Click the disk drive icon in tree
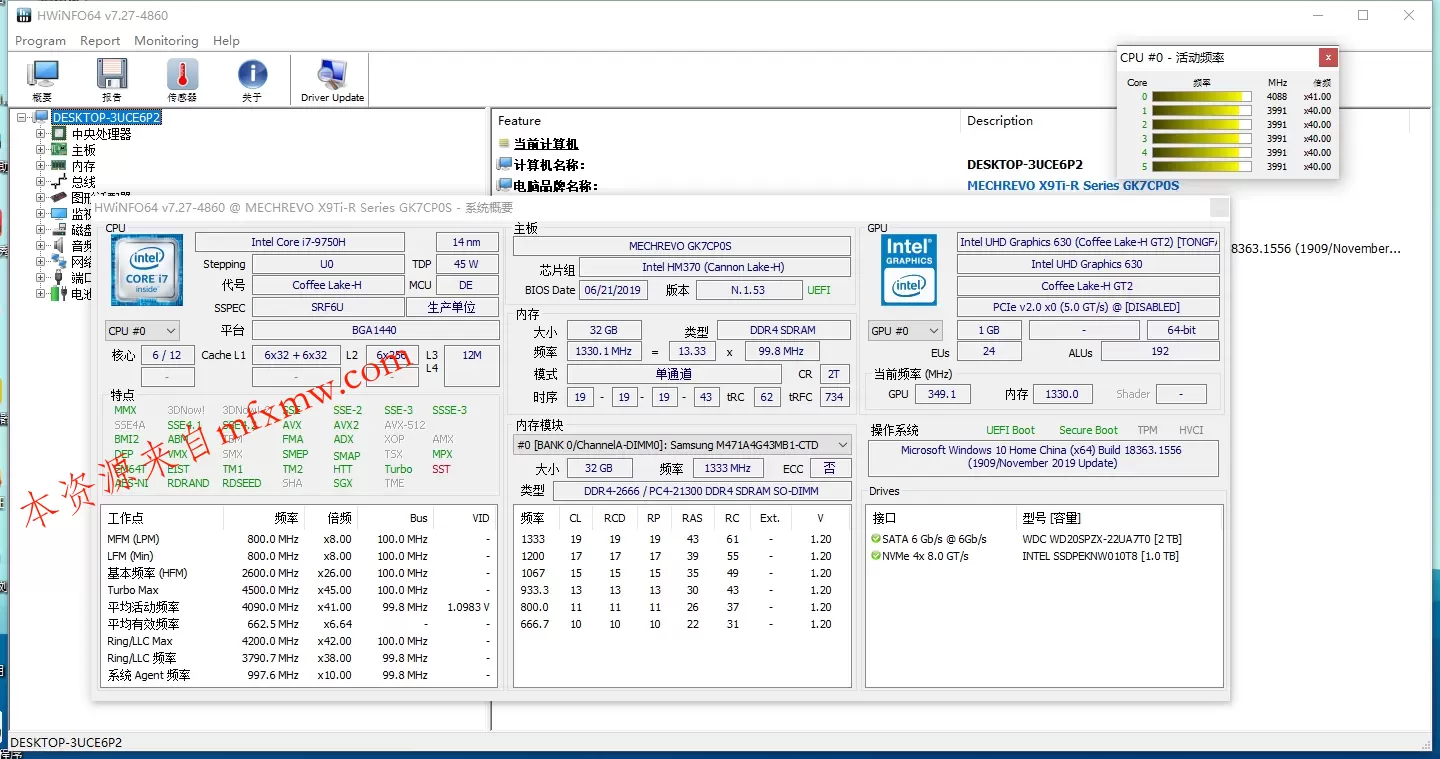The height and width of the screenshot is (759, 1440). click(59, 230)
